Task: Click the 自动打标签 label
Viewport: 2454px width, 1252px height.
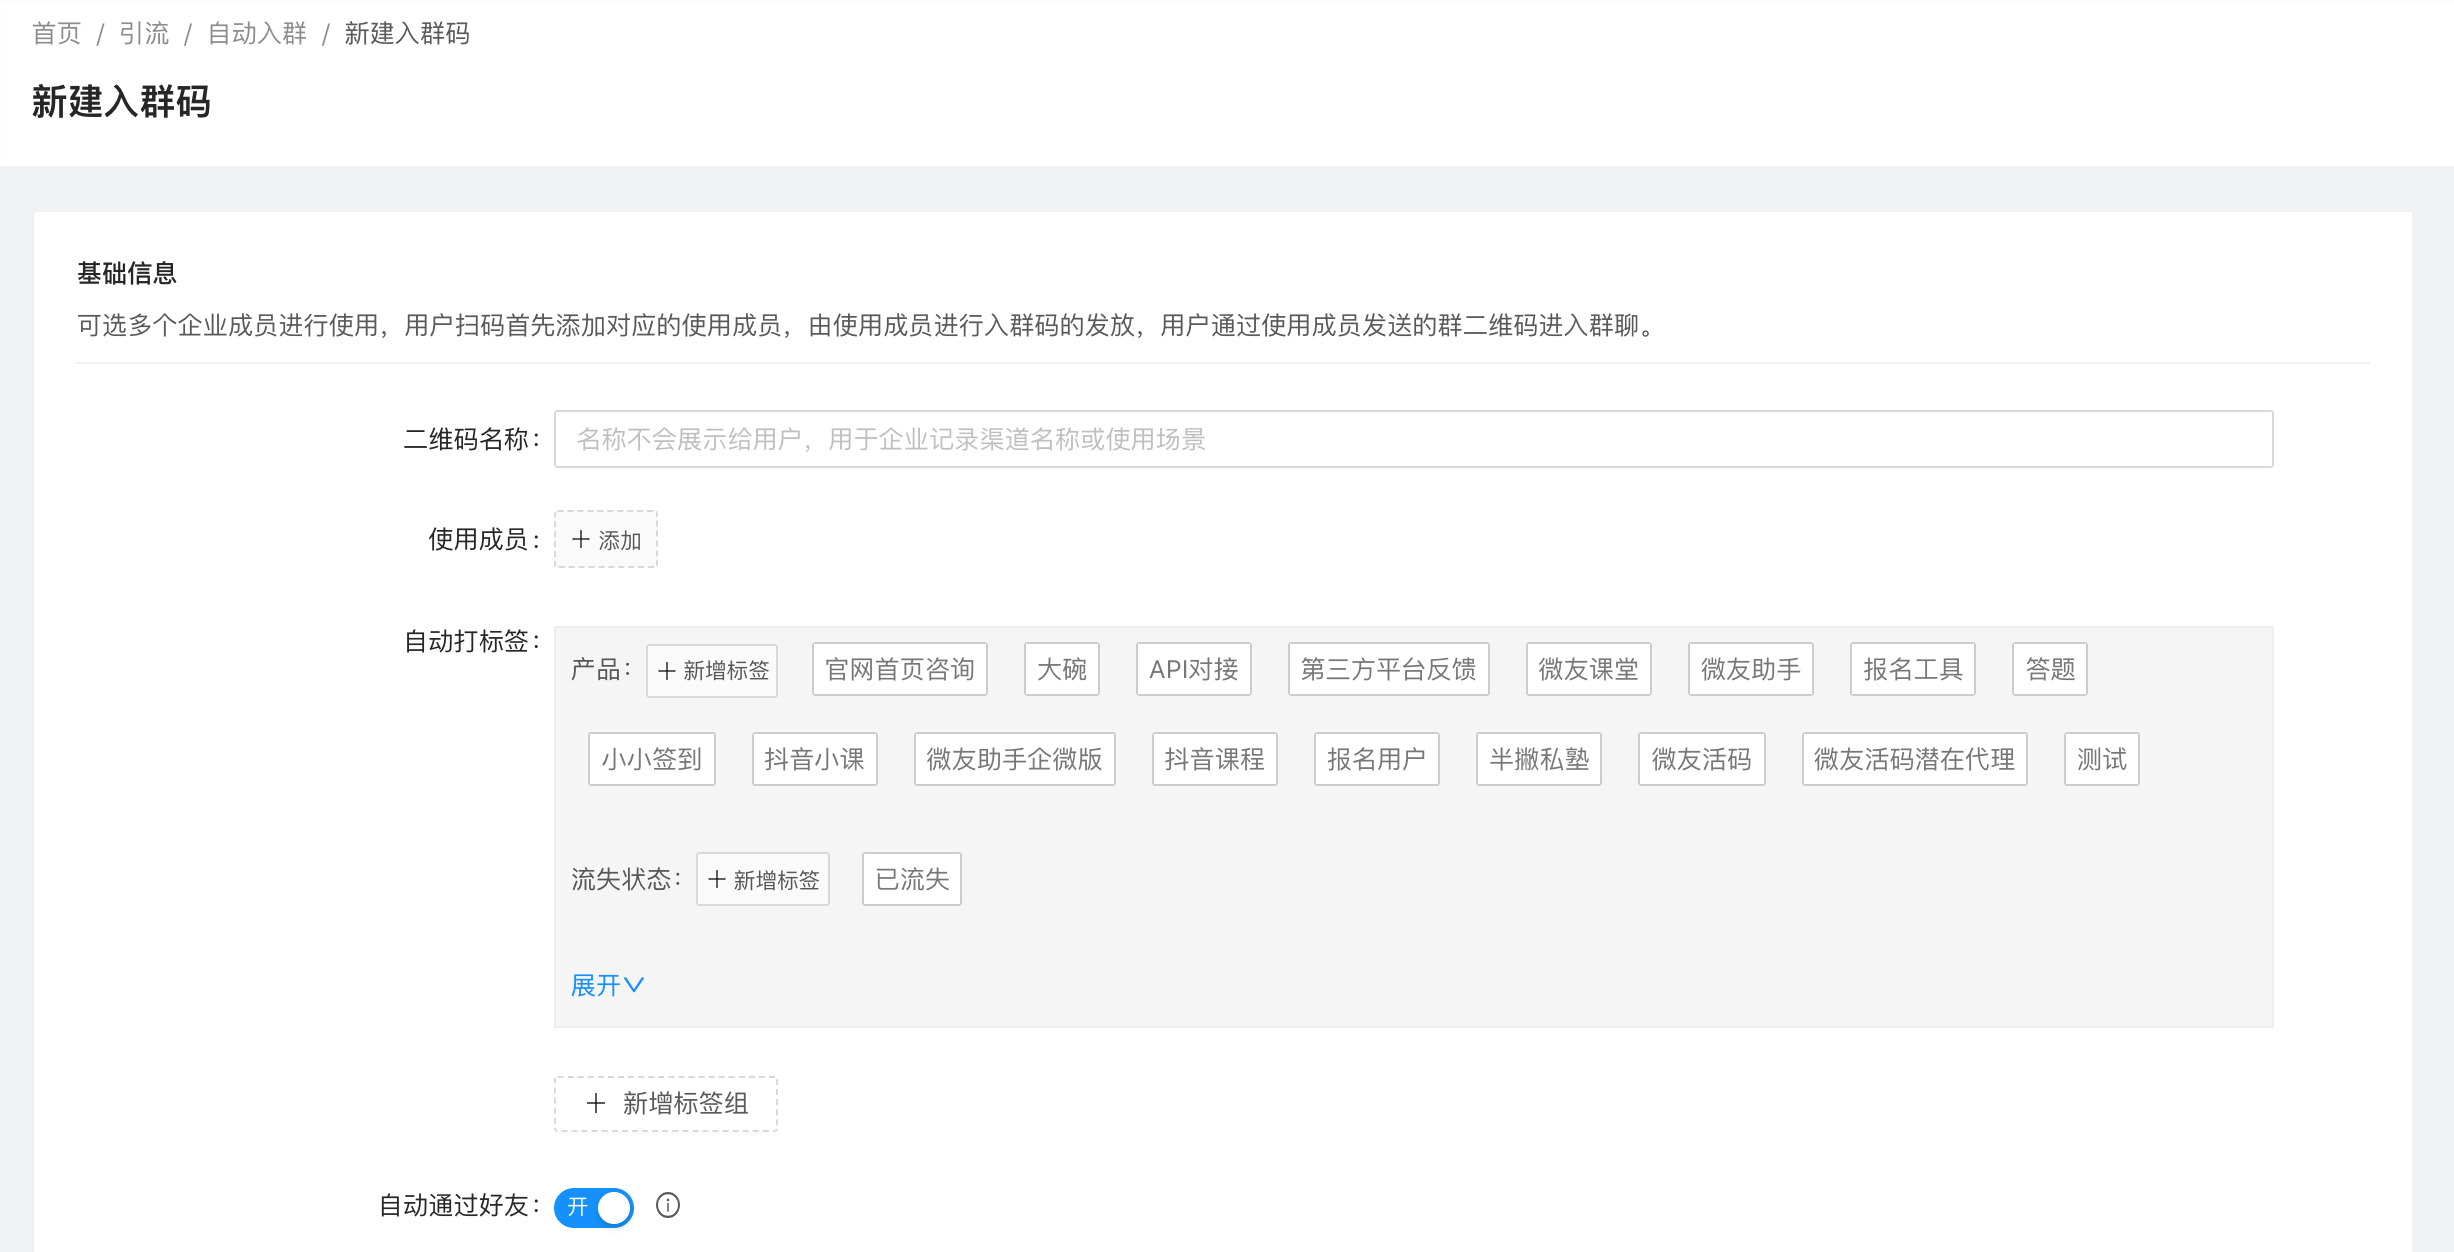Action: click(x=472, y=641)
